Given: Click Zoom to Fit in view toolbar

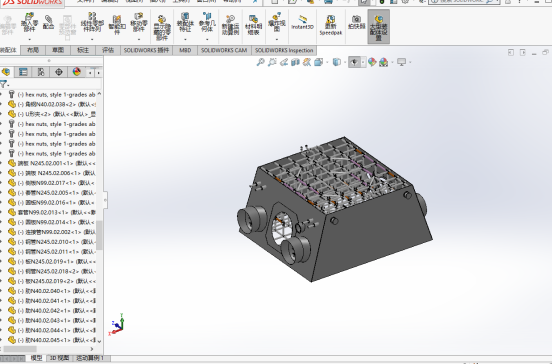Looking at the screenshot, I should (261, 62).
